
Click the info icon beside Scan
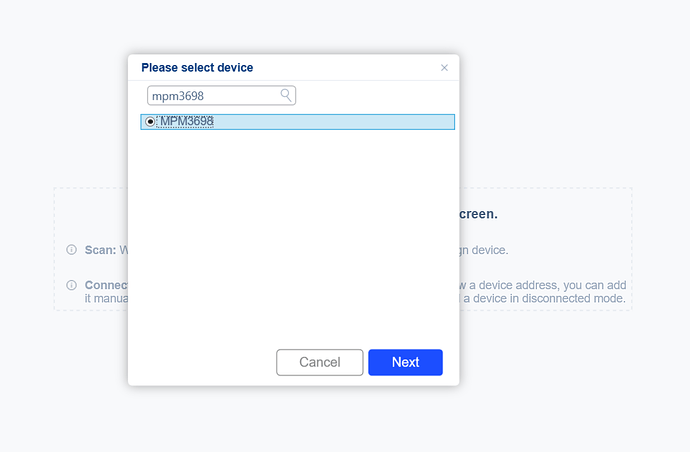(x=71, y=249)
